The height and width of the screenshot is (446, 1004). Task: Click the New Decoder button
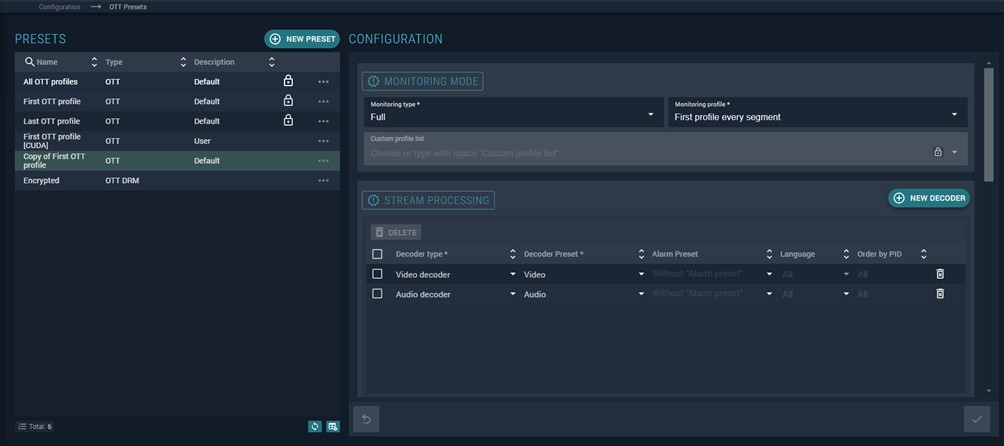(929, 198)
